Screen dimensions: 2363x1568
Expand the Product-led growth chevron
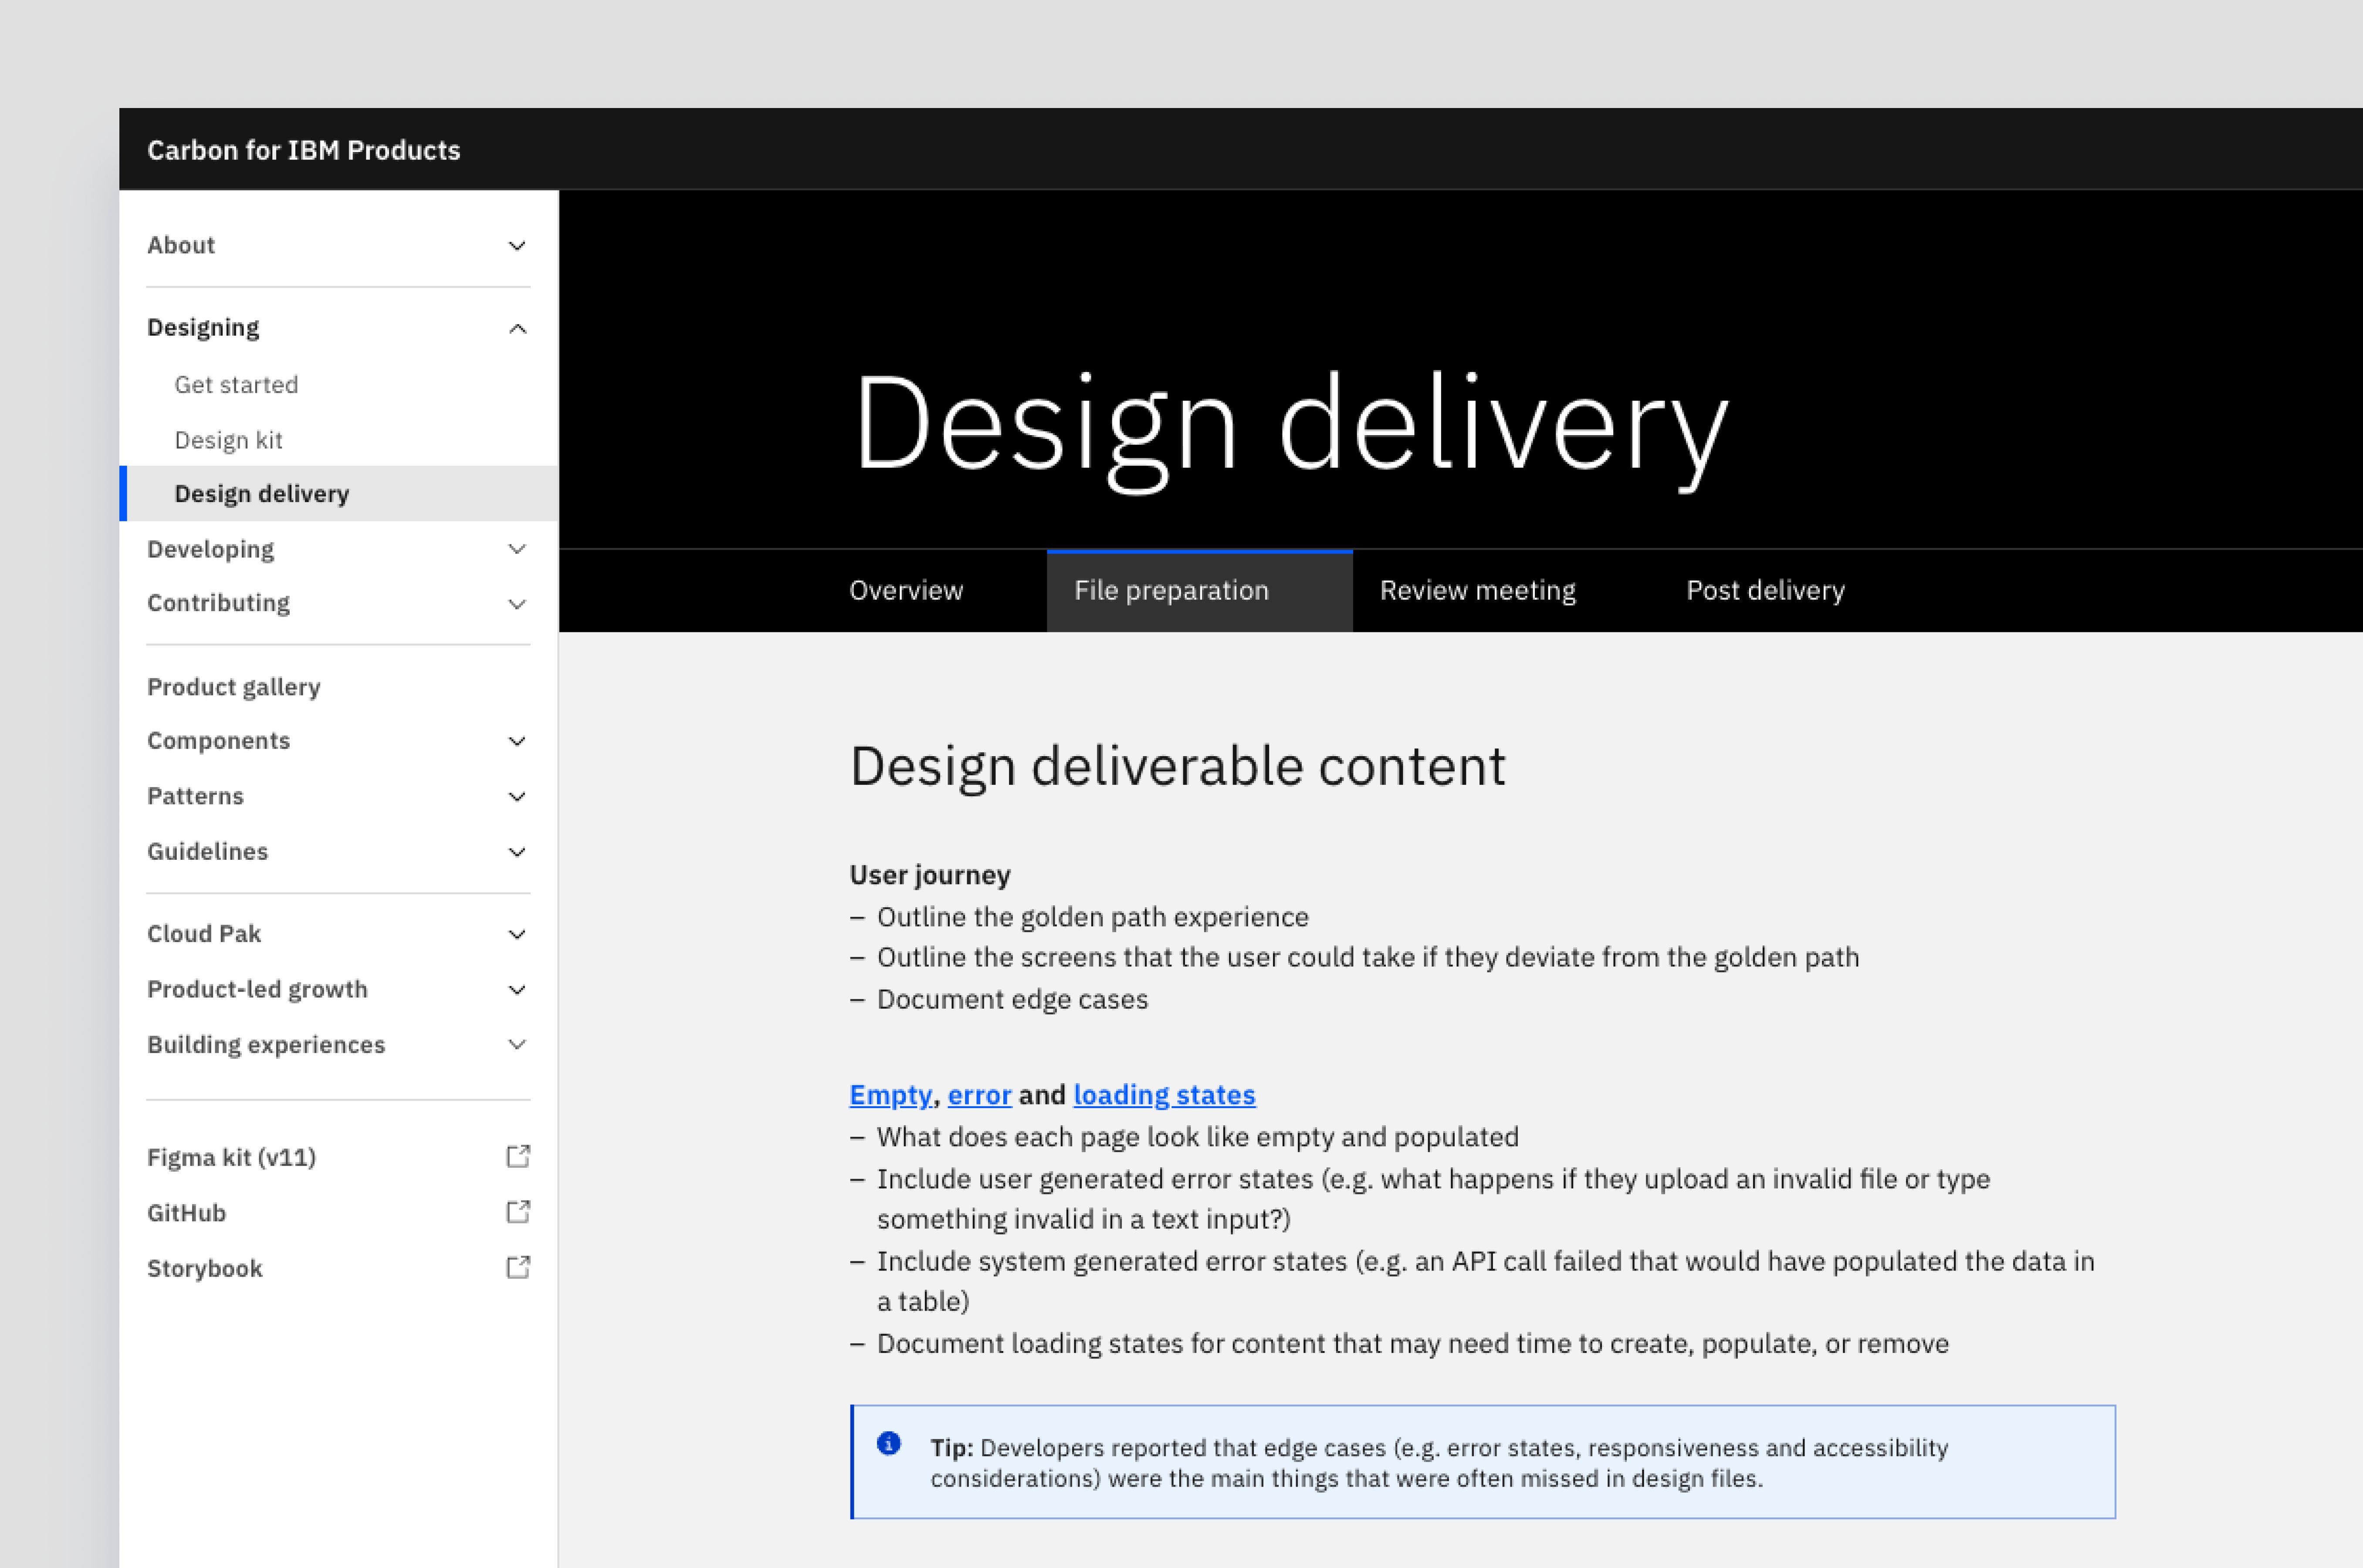point(517,990)
